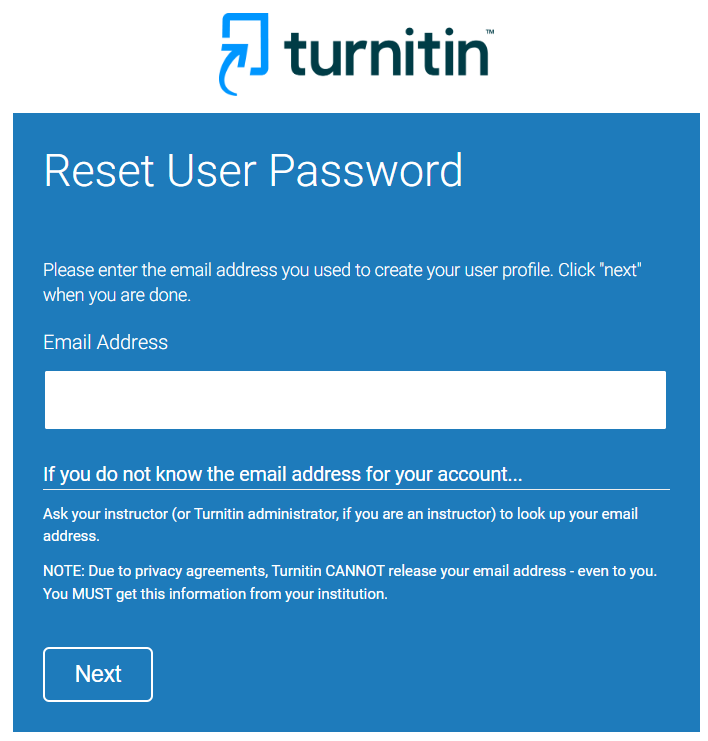The image size is (708, 741).
Task: Click the trademark symbol beside turnitin
Action: click(490, 33)
